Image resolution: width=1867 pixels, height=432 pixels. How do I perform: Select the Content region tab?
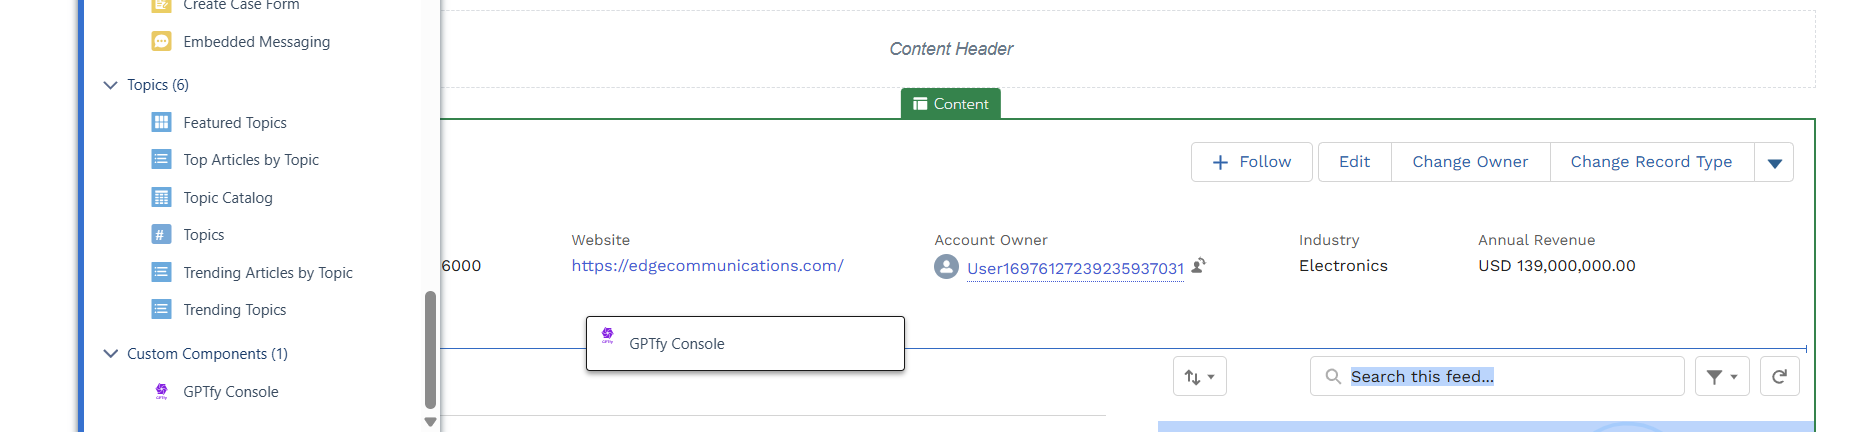950,104
